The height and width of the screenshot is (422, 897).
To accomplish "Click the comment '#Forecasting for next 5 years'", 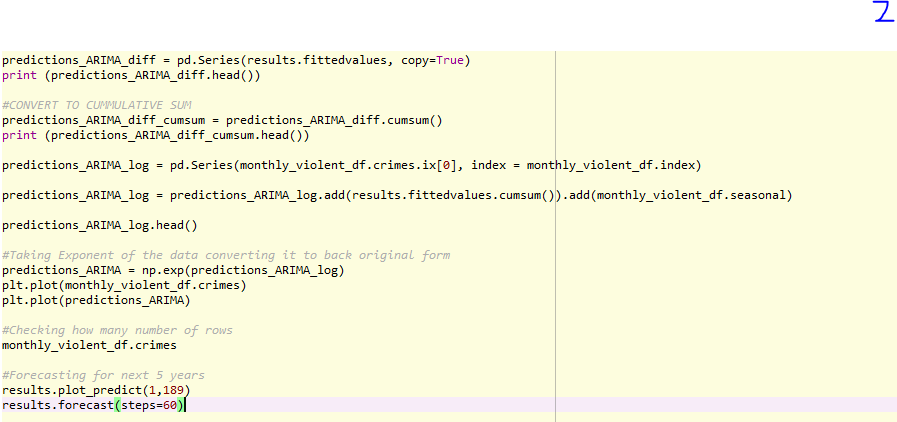I will [x=103, y=375].
